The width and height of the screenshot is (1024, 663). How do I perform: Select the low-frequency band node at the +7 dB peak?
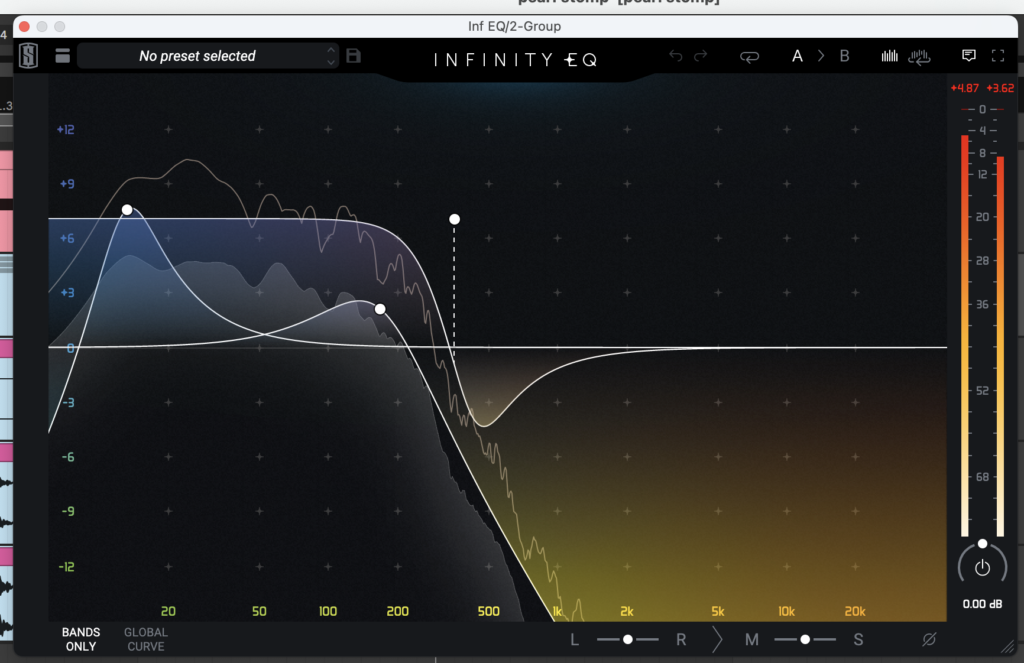(x=127, y=210)
